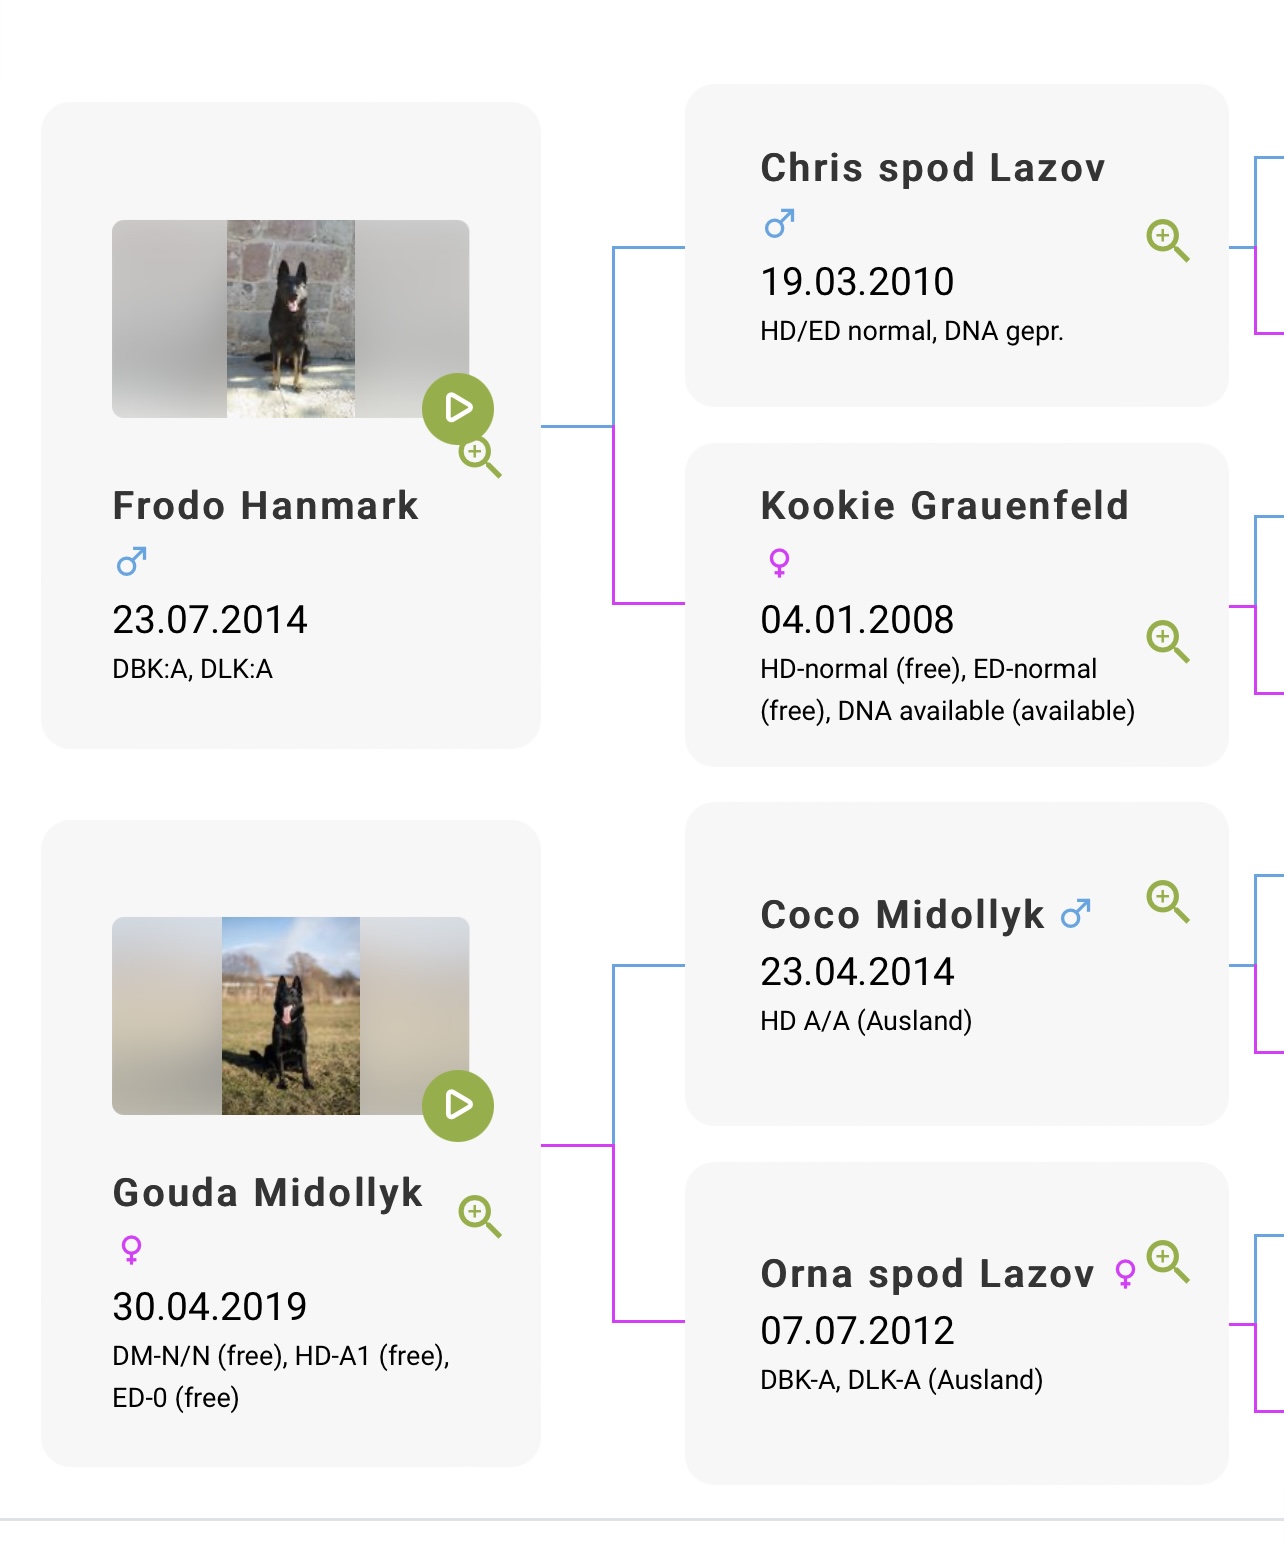
Task: Click the male symbol beside Coco Midollyk
Action: coord(1075,913)
